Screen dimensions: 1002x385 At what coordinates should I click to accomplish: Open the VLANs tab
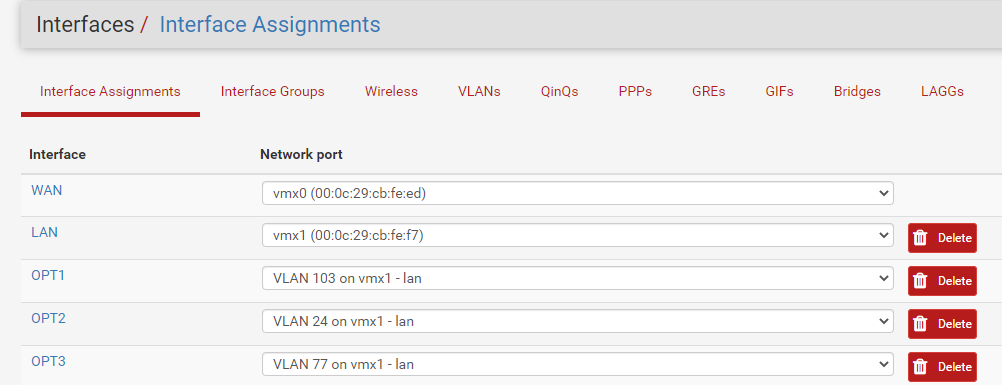coord(479,91)
